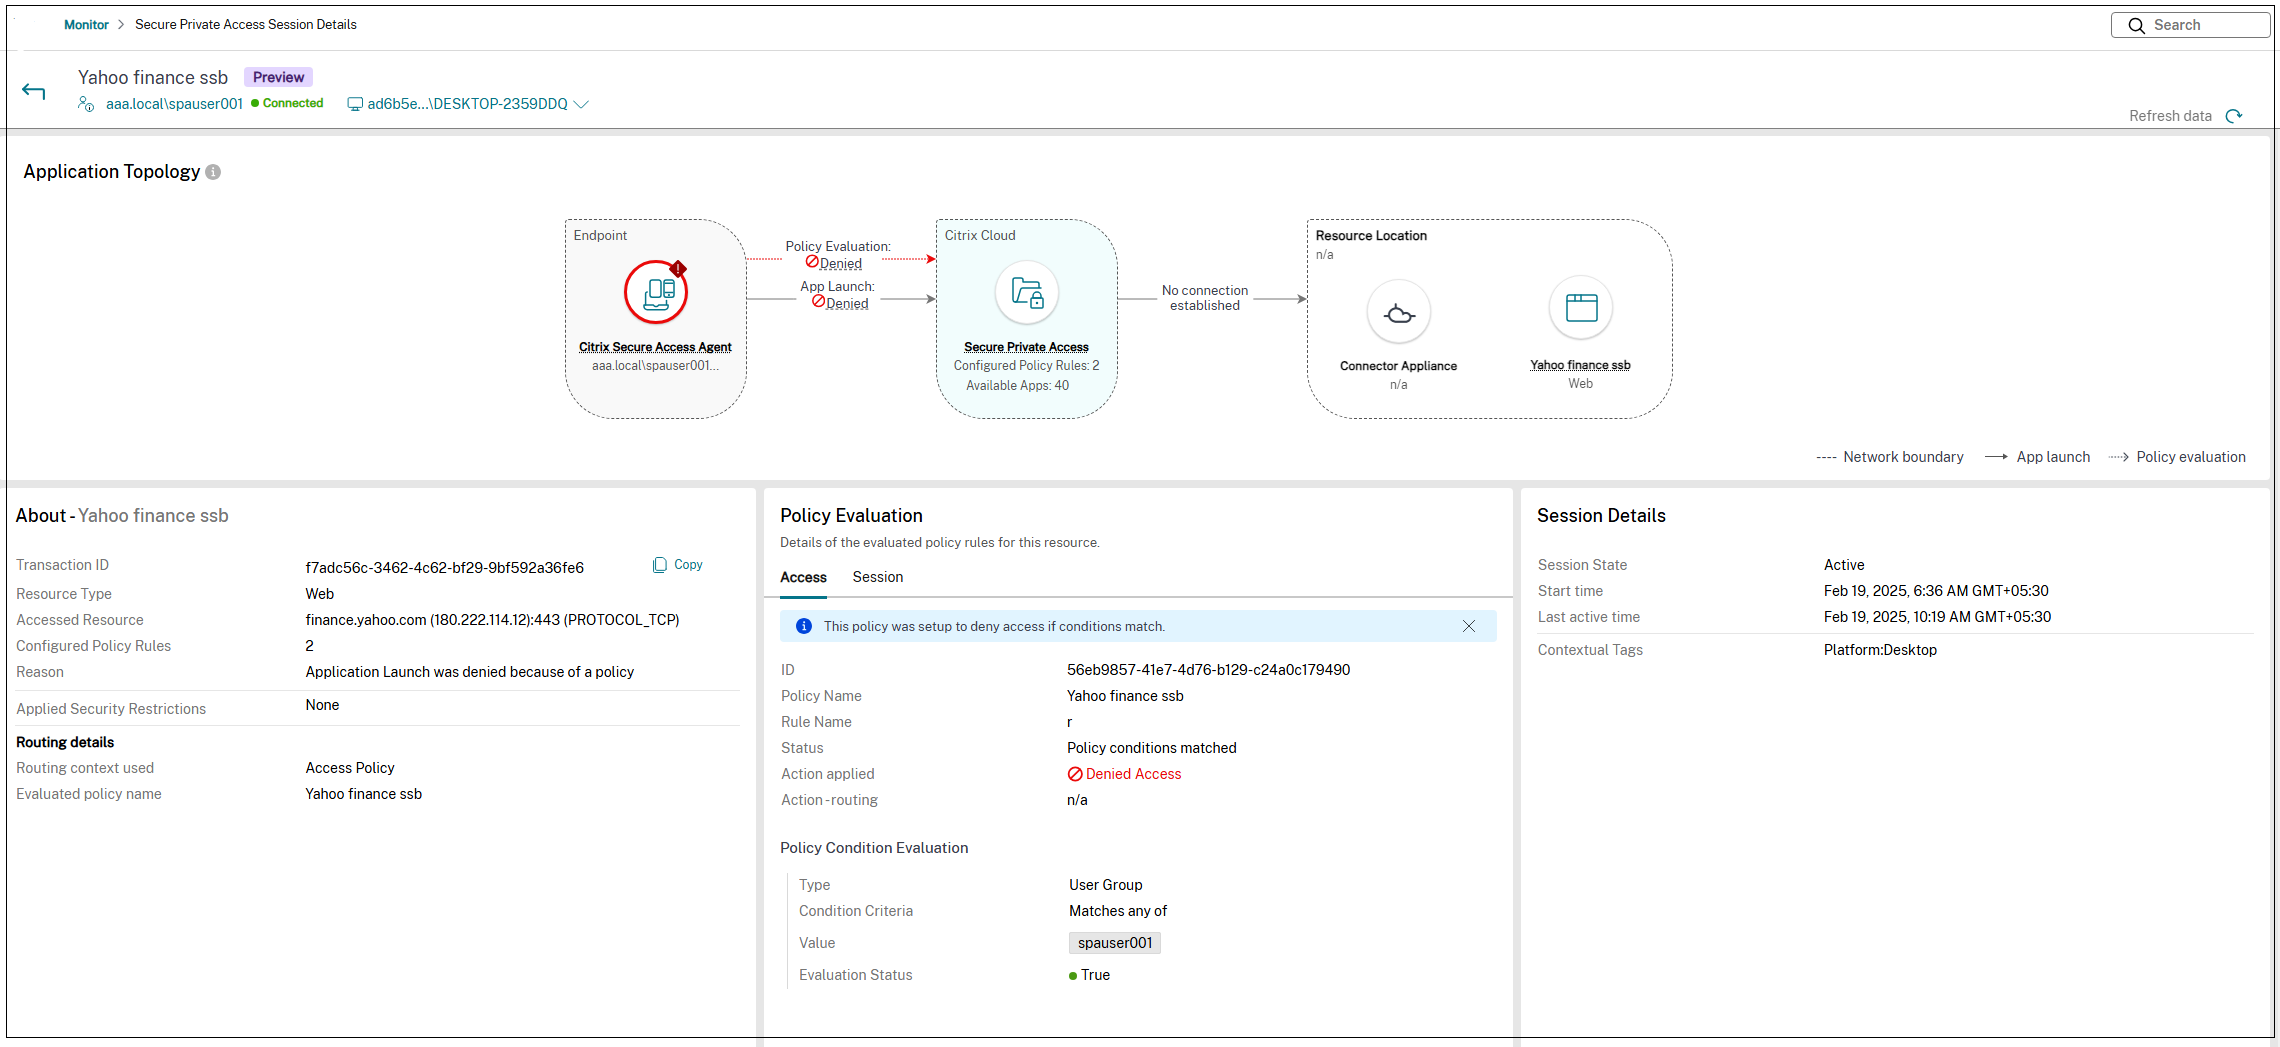Click the refresh data circular arrow icon
The height and width of the screenshot is (1047, 2280).
[2234, 116]
